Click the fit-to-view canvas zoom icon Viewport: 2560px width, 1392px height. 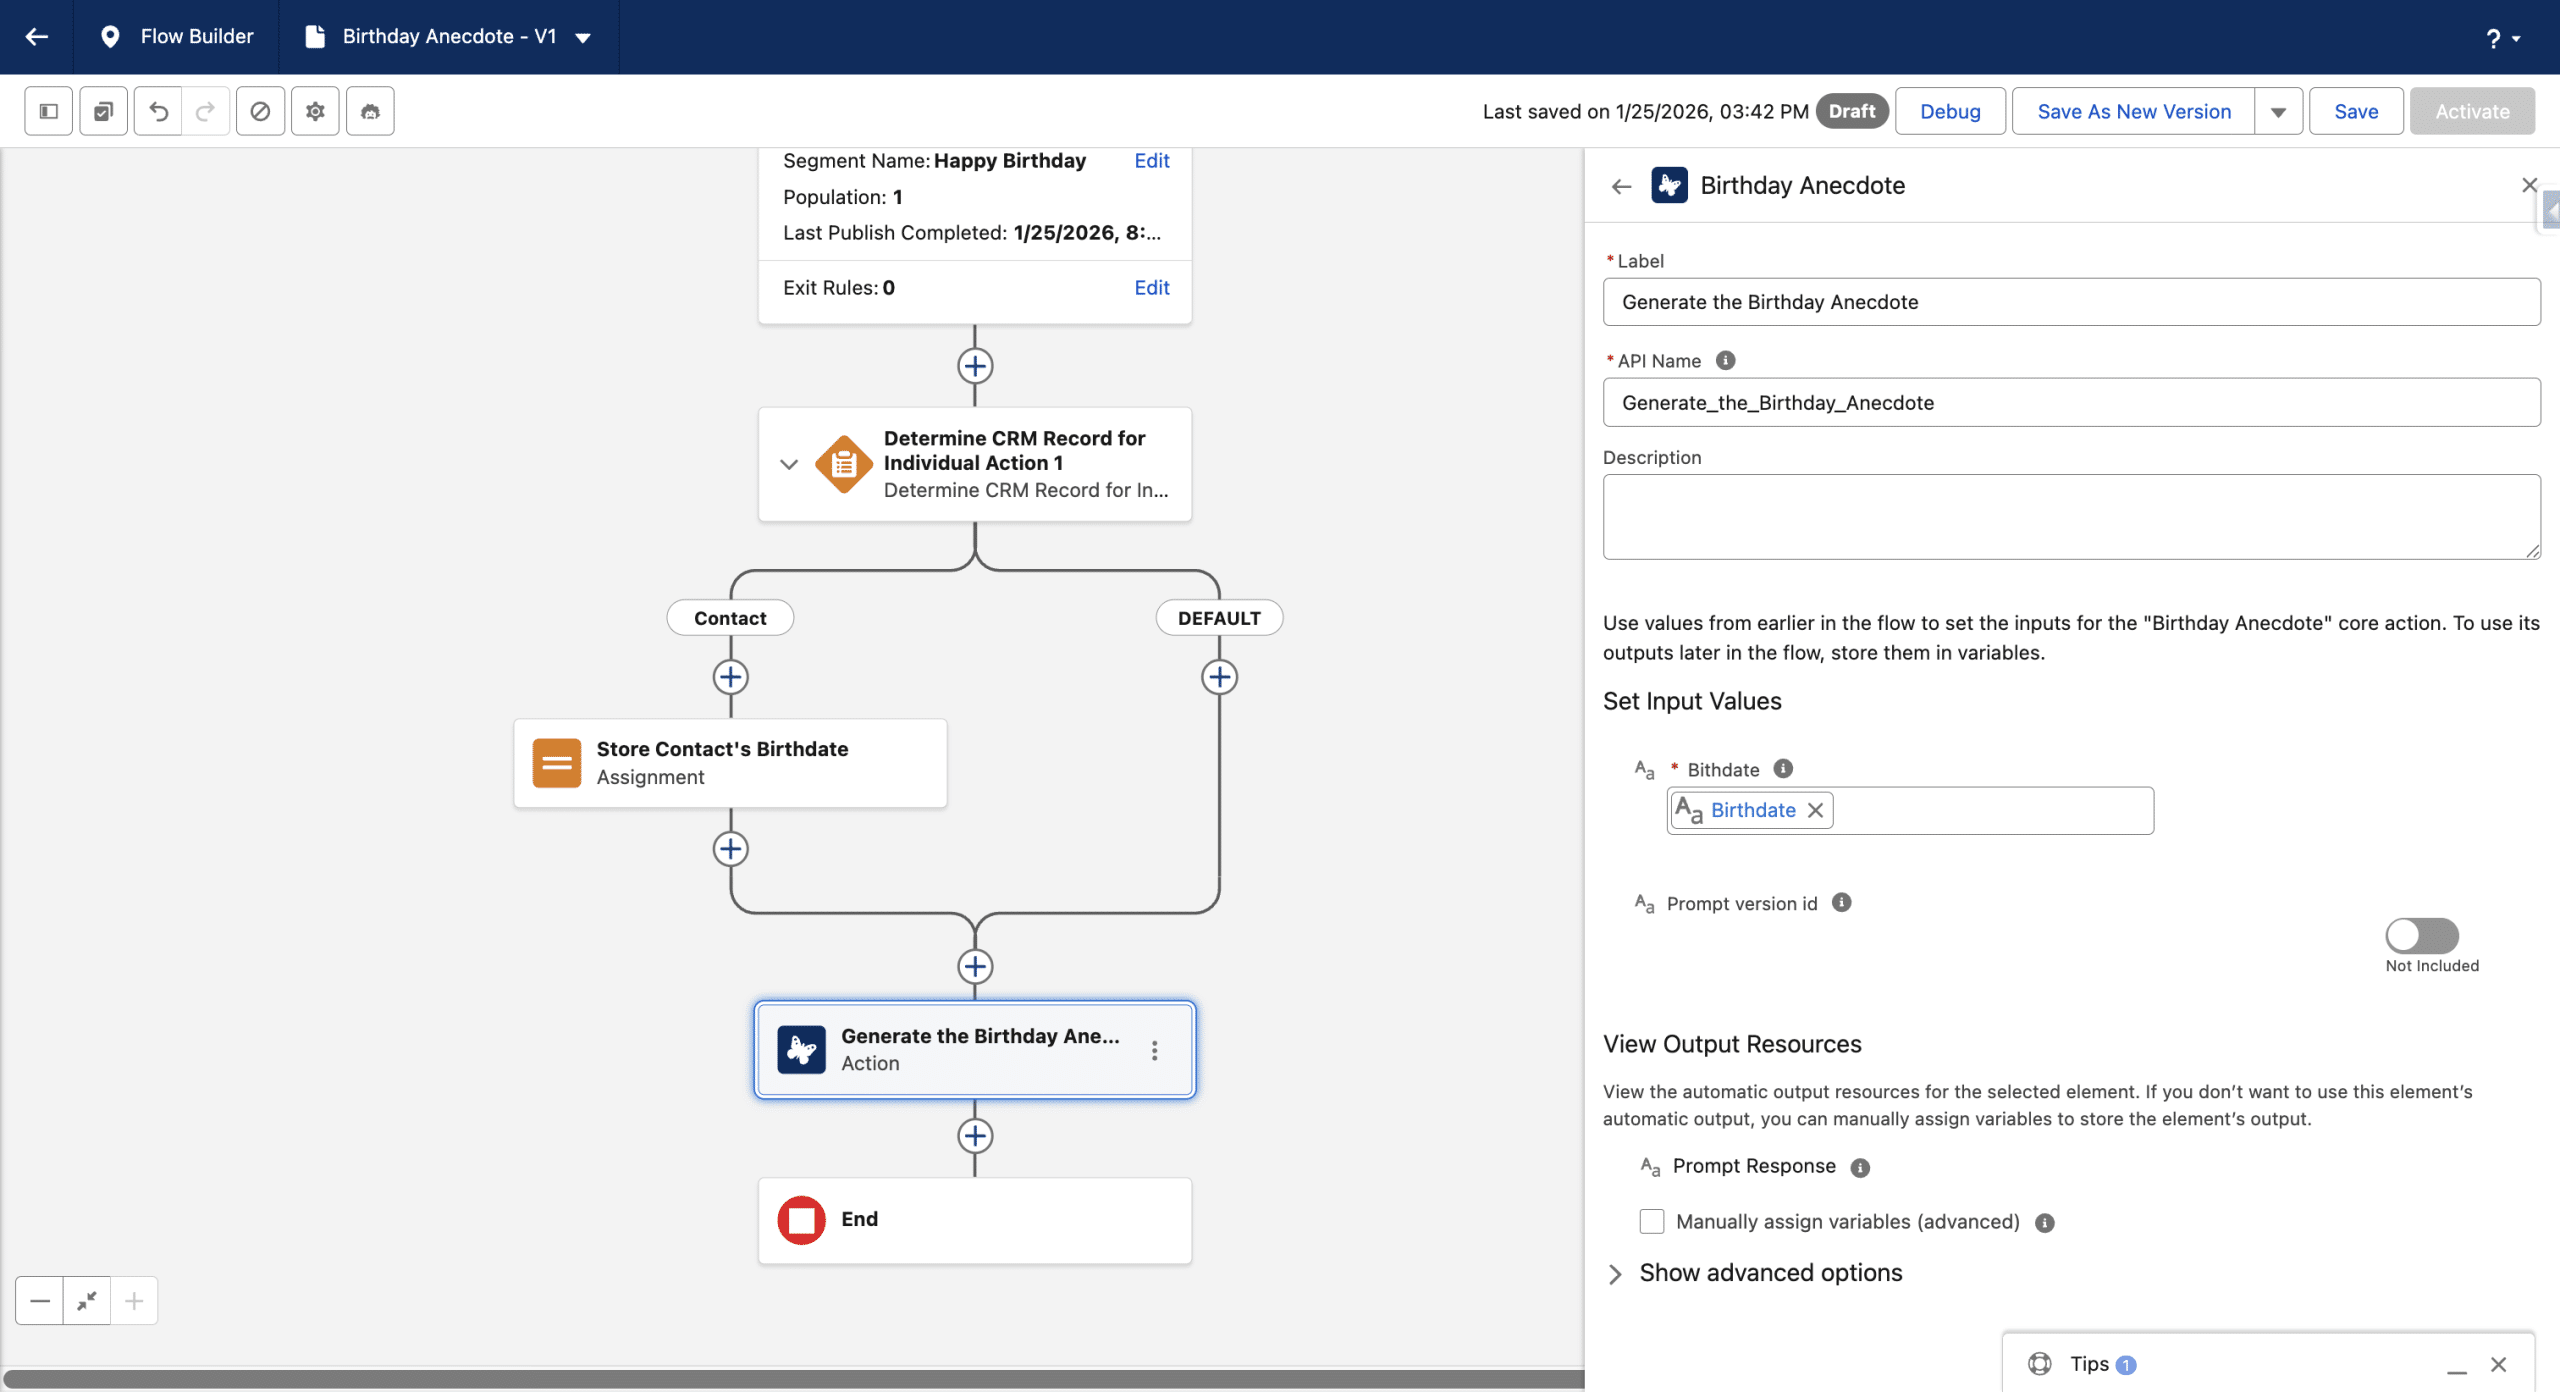[87, 1301]
